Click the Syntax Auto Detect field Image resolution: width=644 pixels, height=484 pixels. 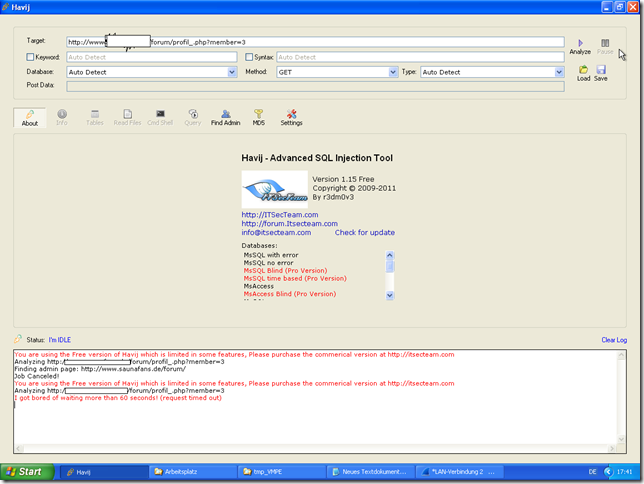[420, 57]
